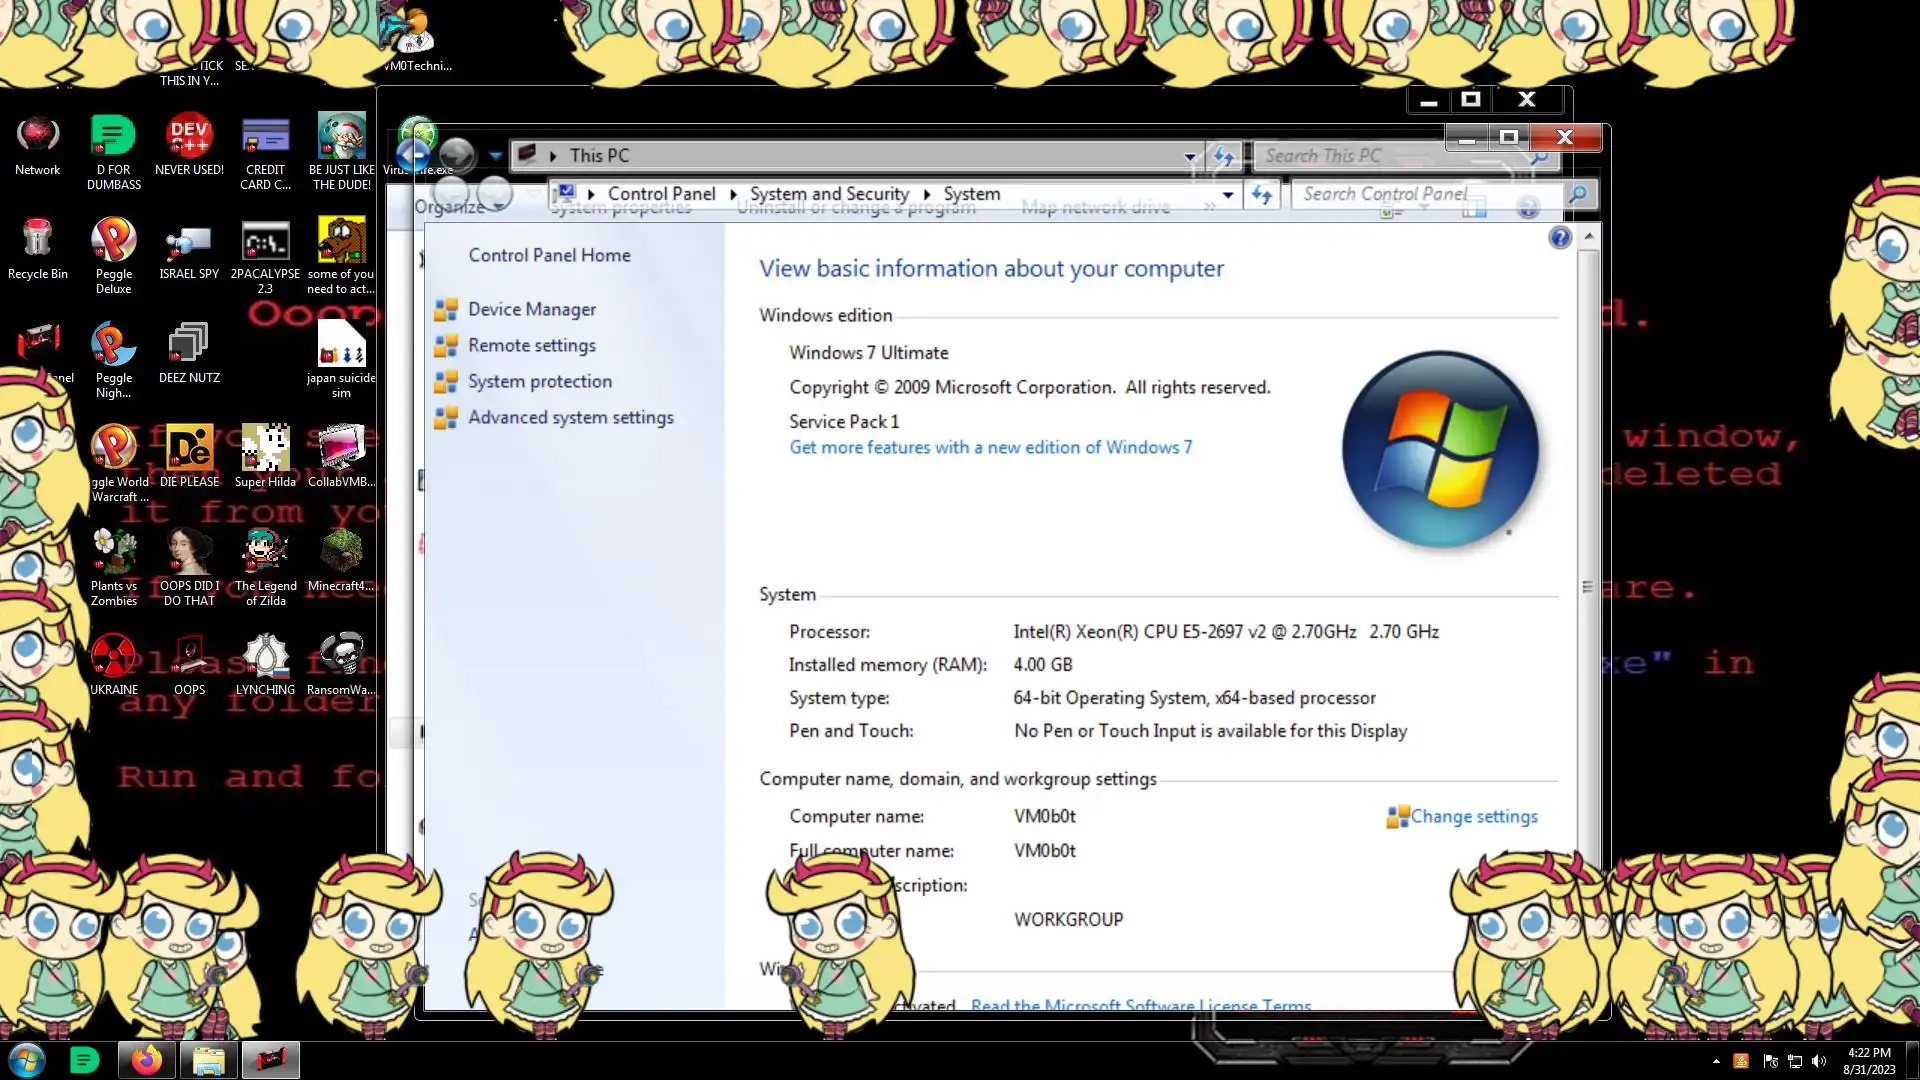
Task: Expand Control Panel address bar dropdown
Action: [1228, 195]
